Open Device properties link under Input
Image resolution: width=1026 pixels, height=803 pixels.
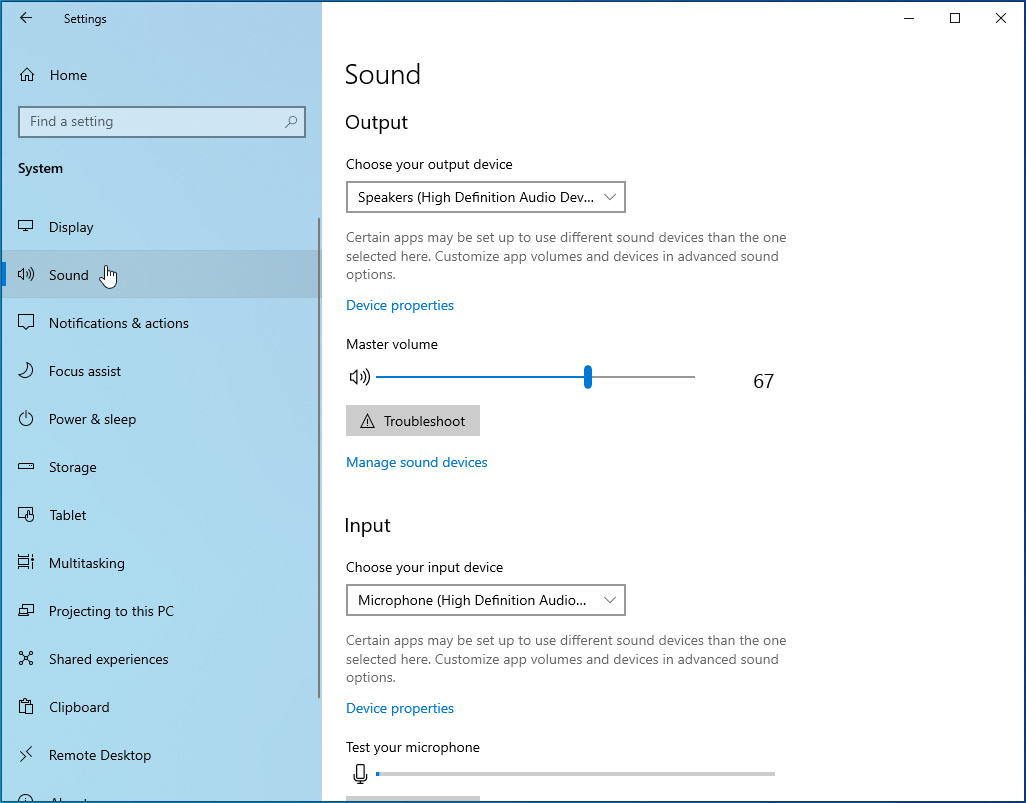tap(399, 708)
